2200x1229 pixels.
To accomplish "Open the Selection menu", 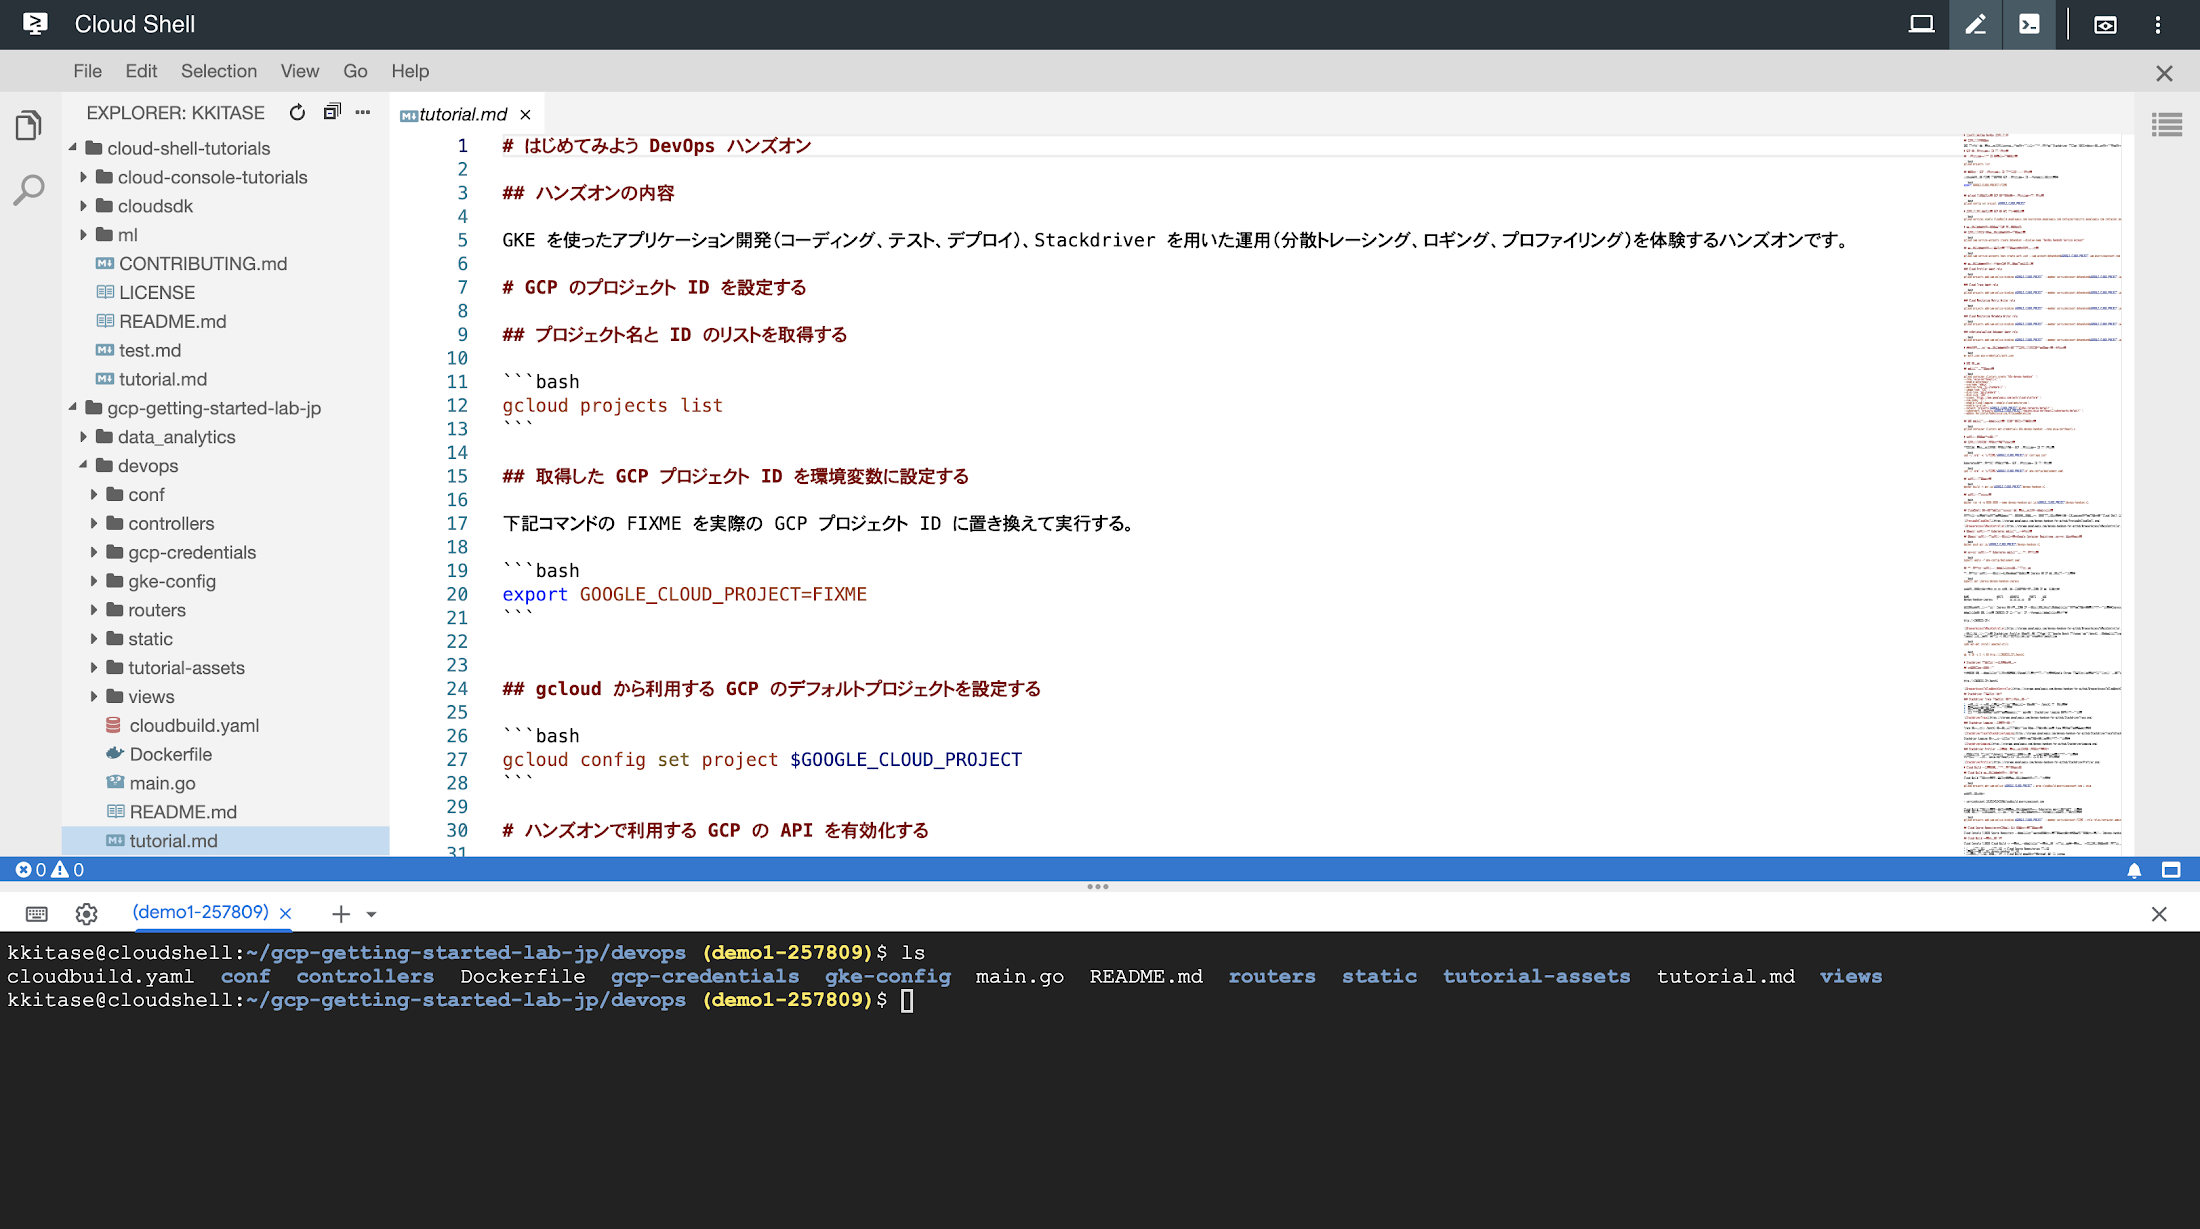I will coord(219,71).
